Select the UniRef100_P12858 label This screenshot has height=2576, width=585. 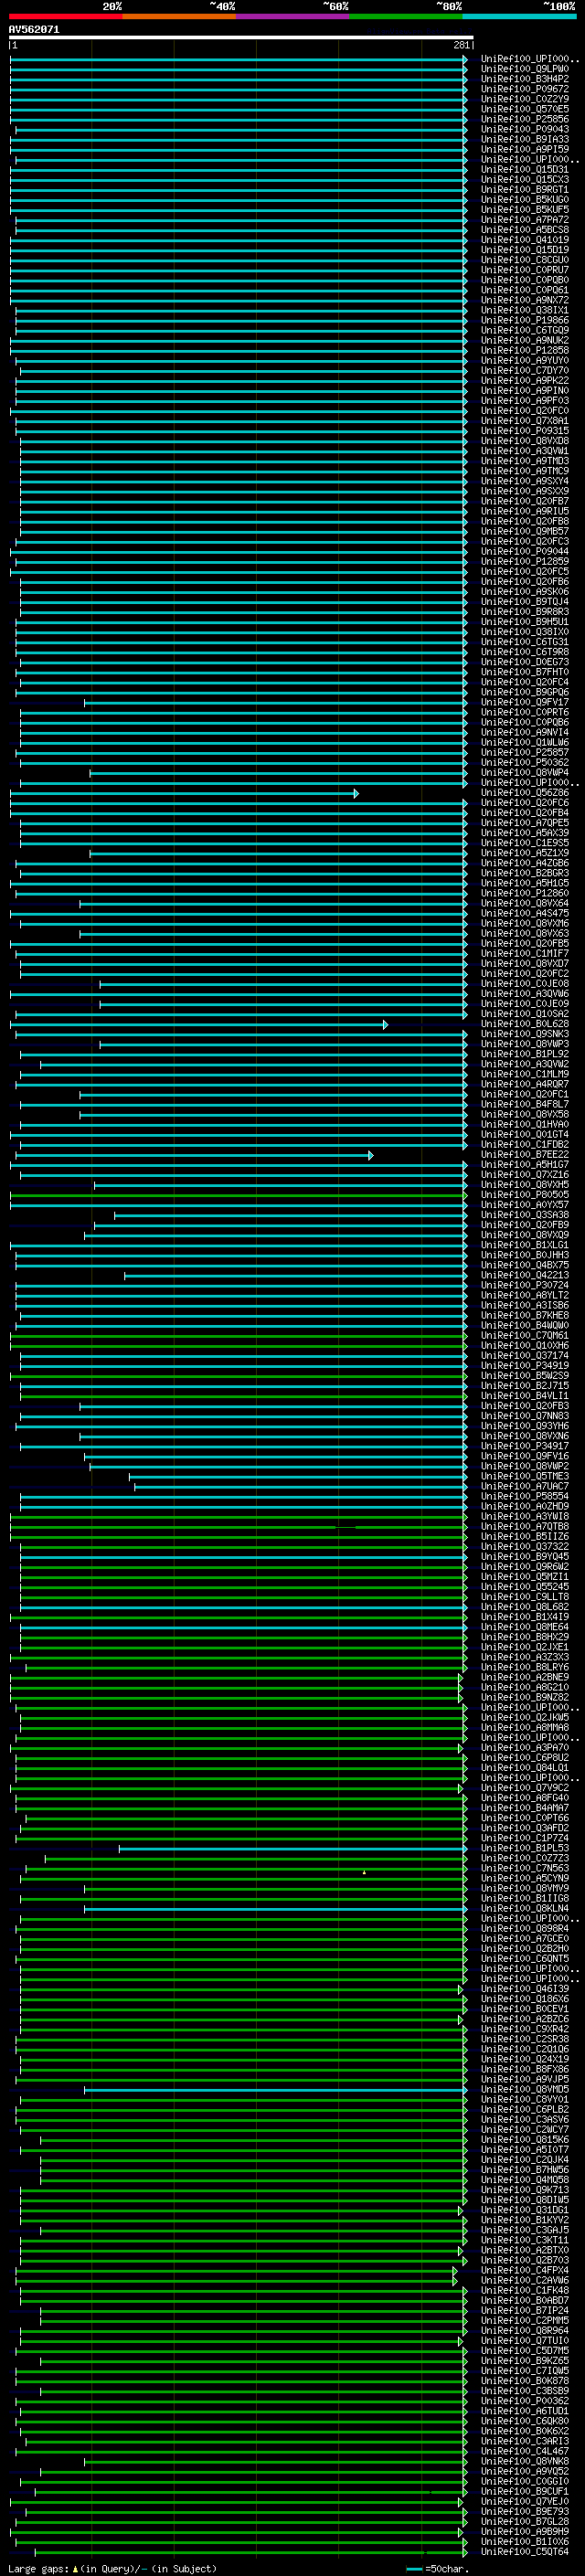click(525, 351)
